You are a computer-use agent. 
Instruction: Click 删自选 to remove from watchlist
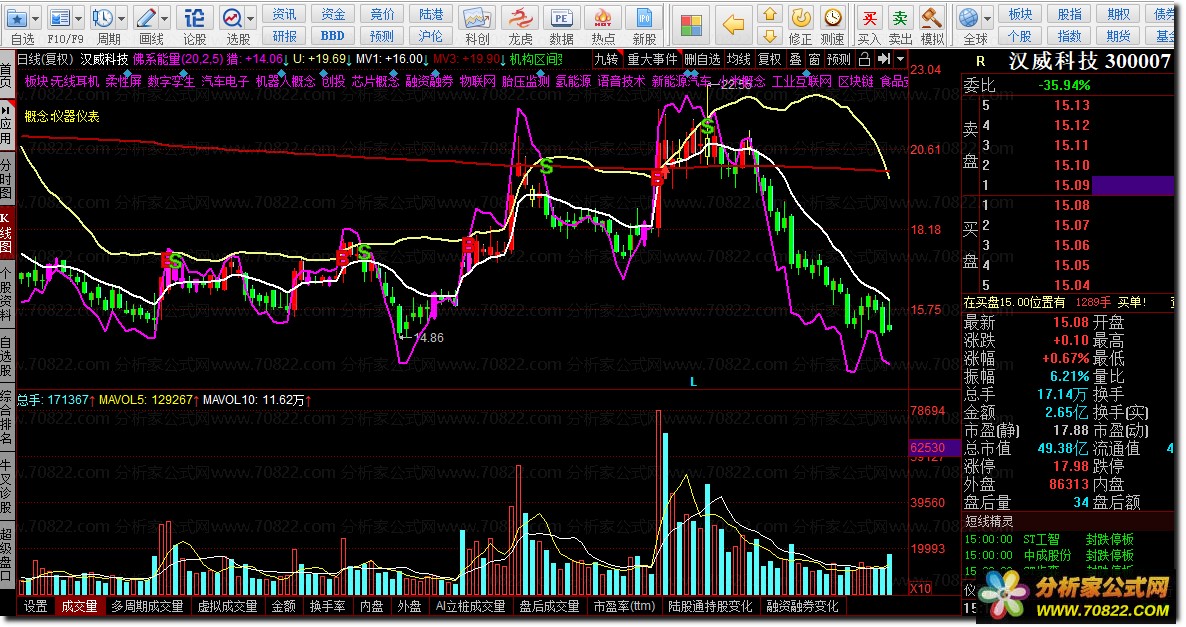(703, 59)
